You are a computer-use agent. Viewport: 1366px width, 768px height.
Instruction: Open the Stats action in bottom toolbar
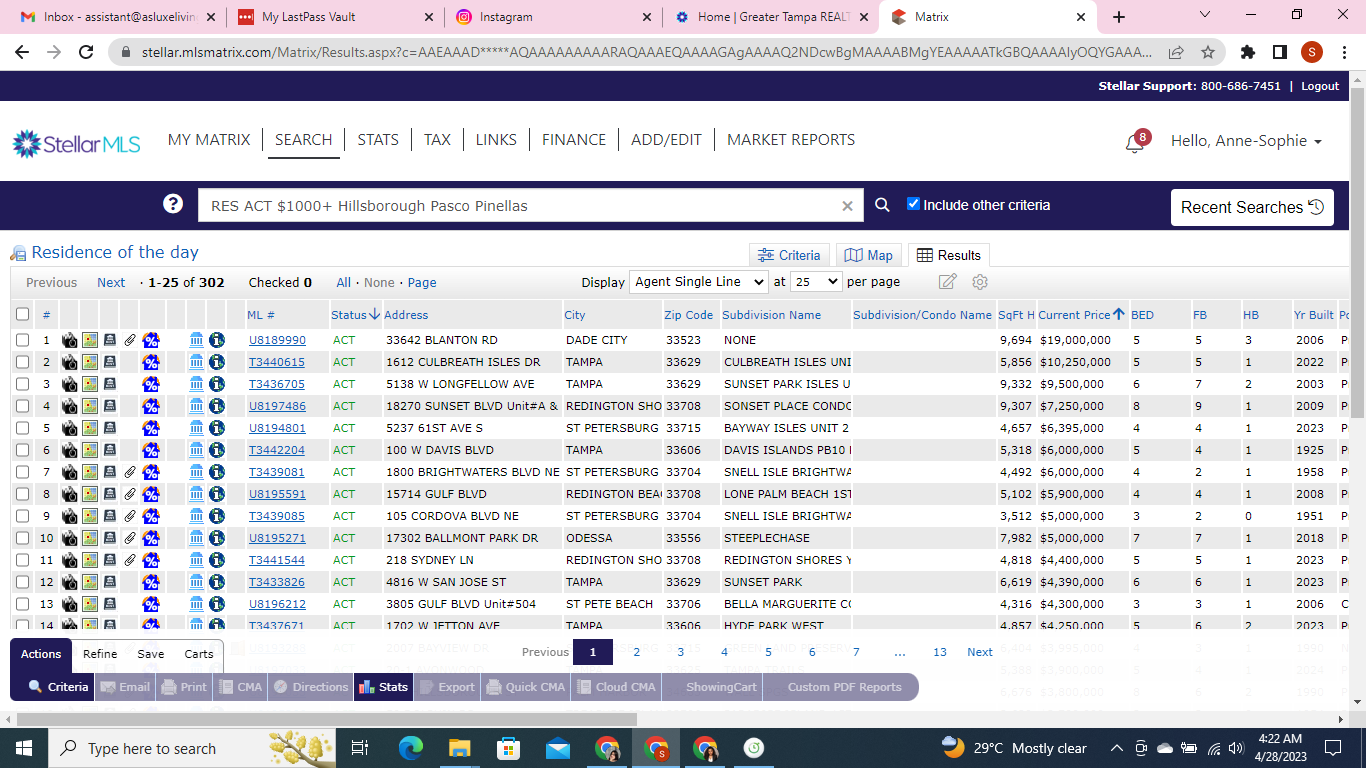tap(383, 687)
